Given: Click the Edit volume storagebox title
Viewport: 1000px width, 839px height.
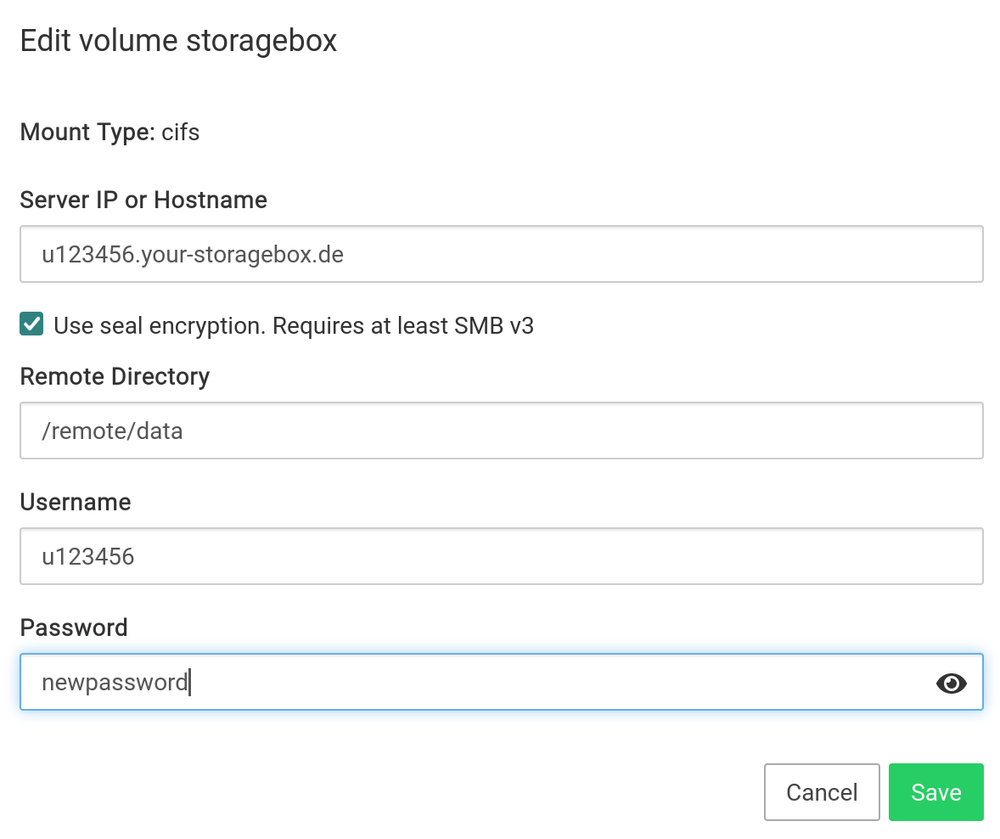Looking at the screenshot, I should (x=178, y=41).
